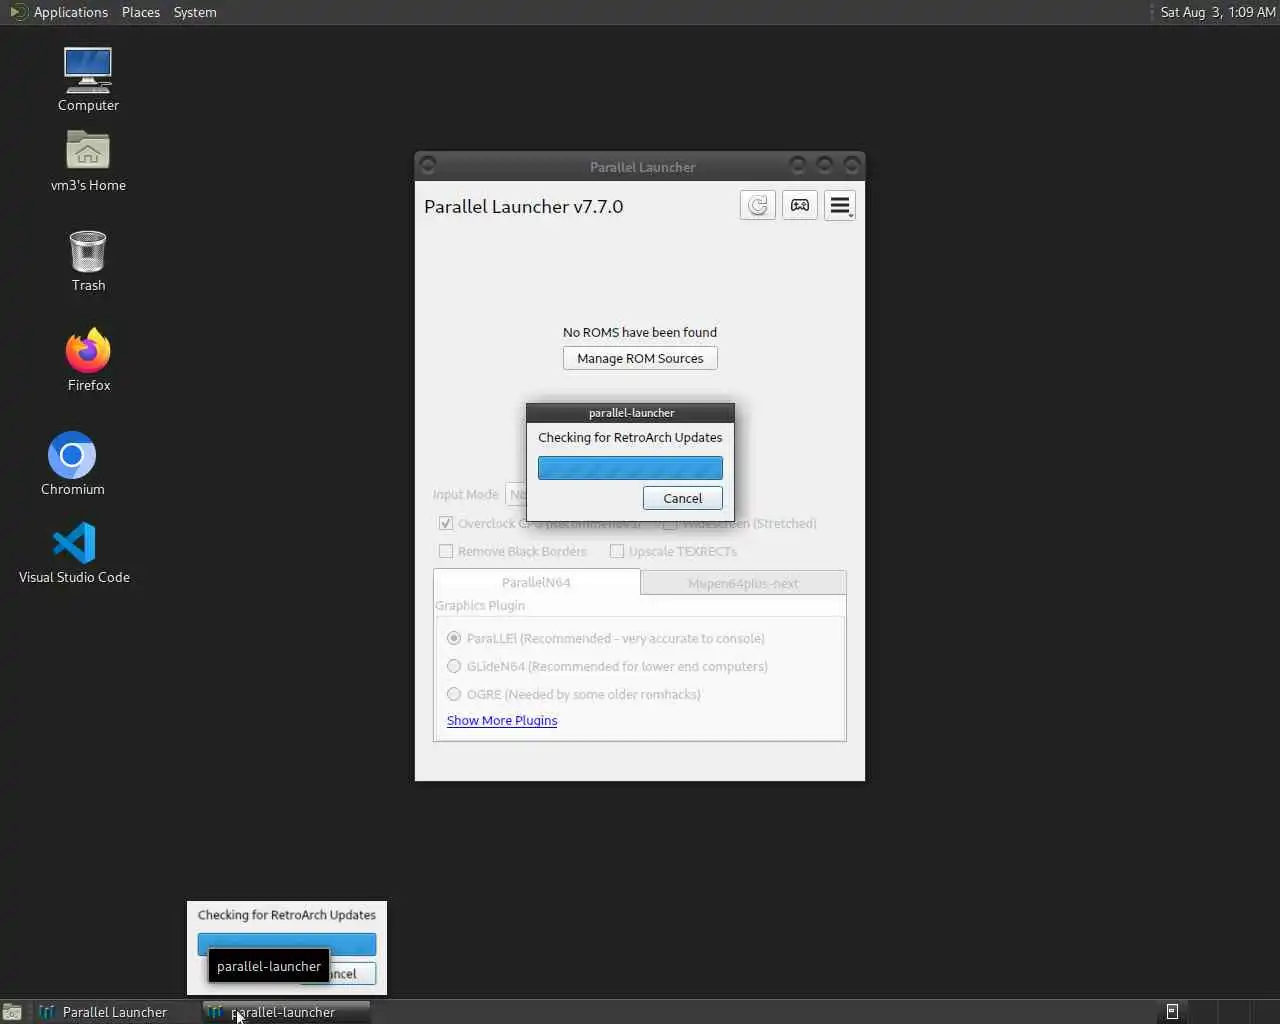The height and width of the screenshot is (1024, 1280).
Task: Open the Places menu
Action: click(x=141, y=12)
